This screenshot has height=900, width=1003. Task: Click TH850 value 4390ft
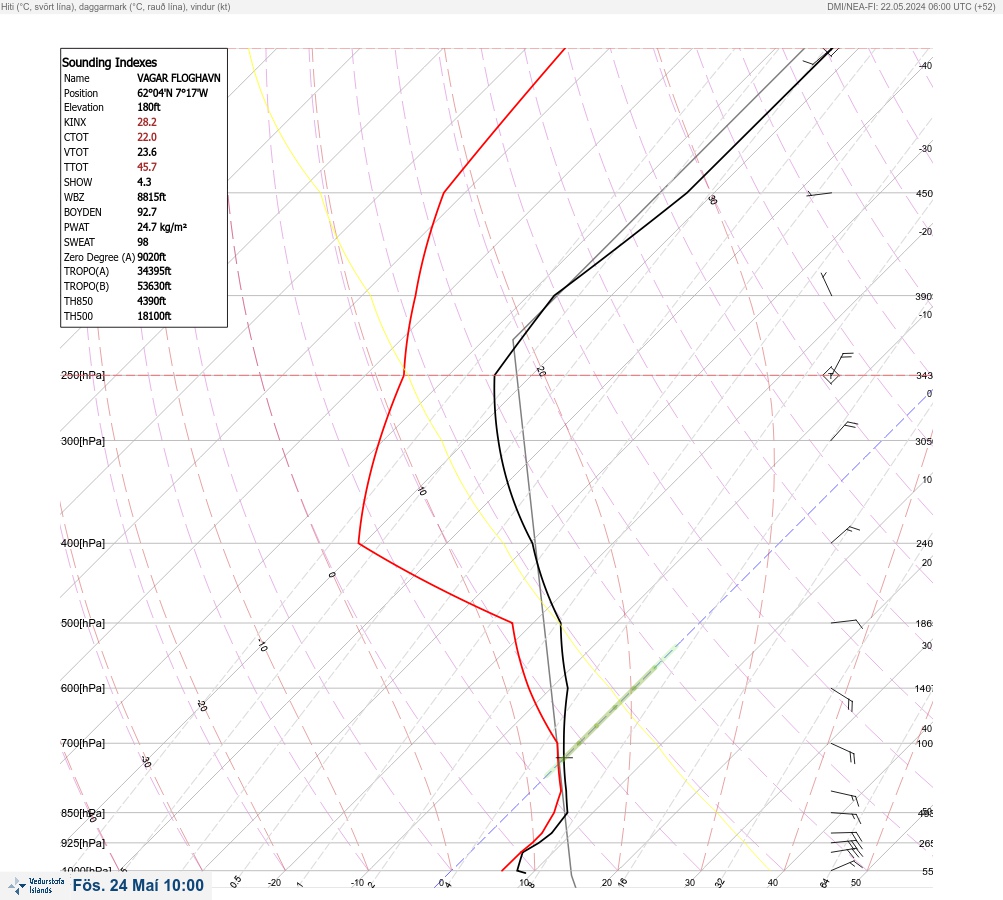click(x=151, y=301)
